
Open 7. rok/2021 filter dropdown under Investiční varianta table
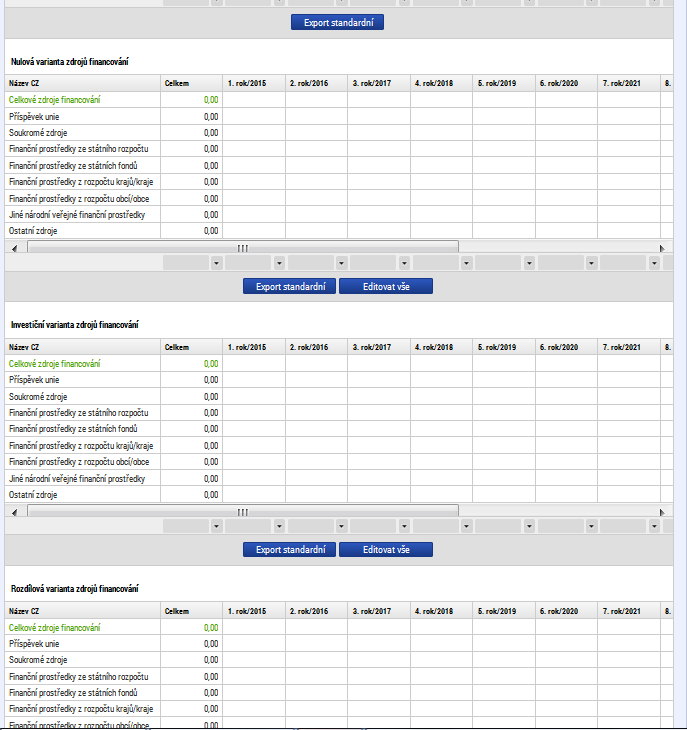[654, 527]
